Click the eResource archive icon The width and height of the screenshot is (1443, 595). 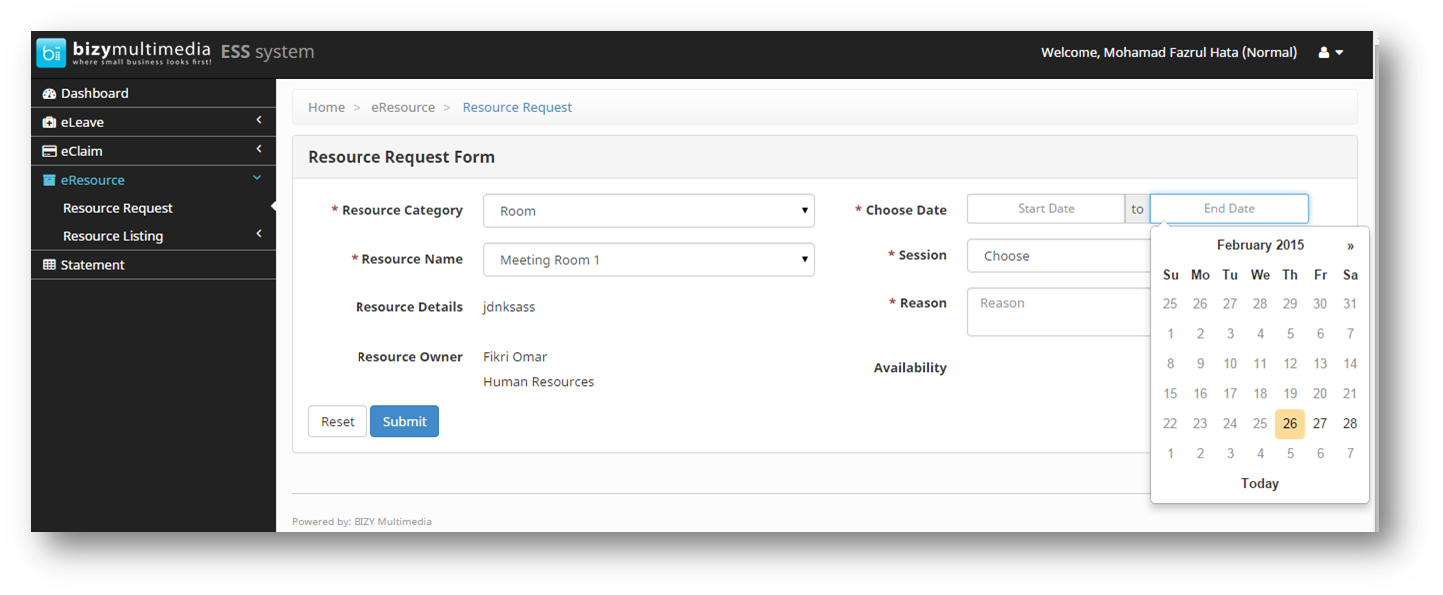click(49, 180)
